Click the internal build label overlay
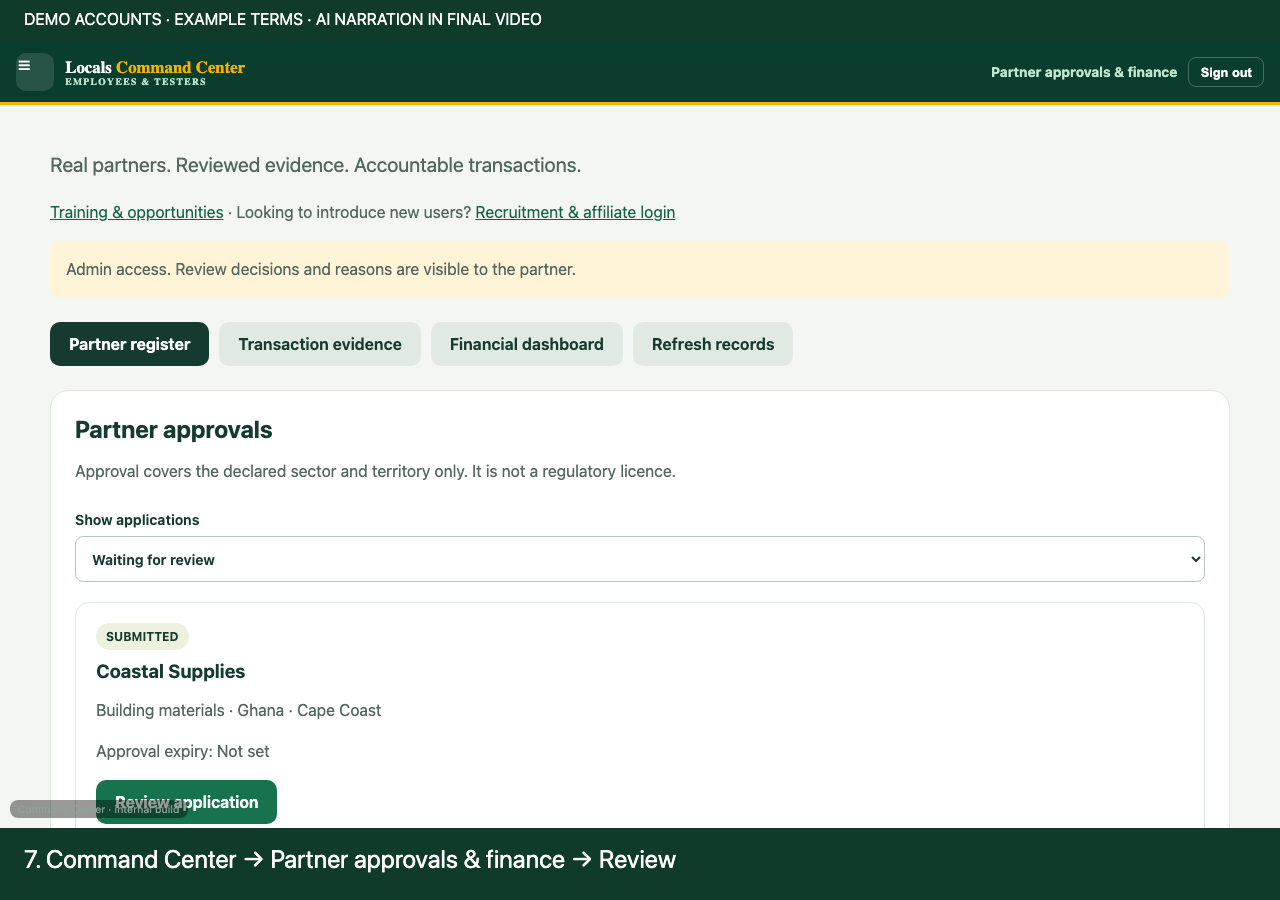1280x900 pixels. point(99,809)
